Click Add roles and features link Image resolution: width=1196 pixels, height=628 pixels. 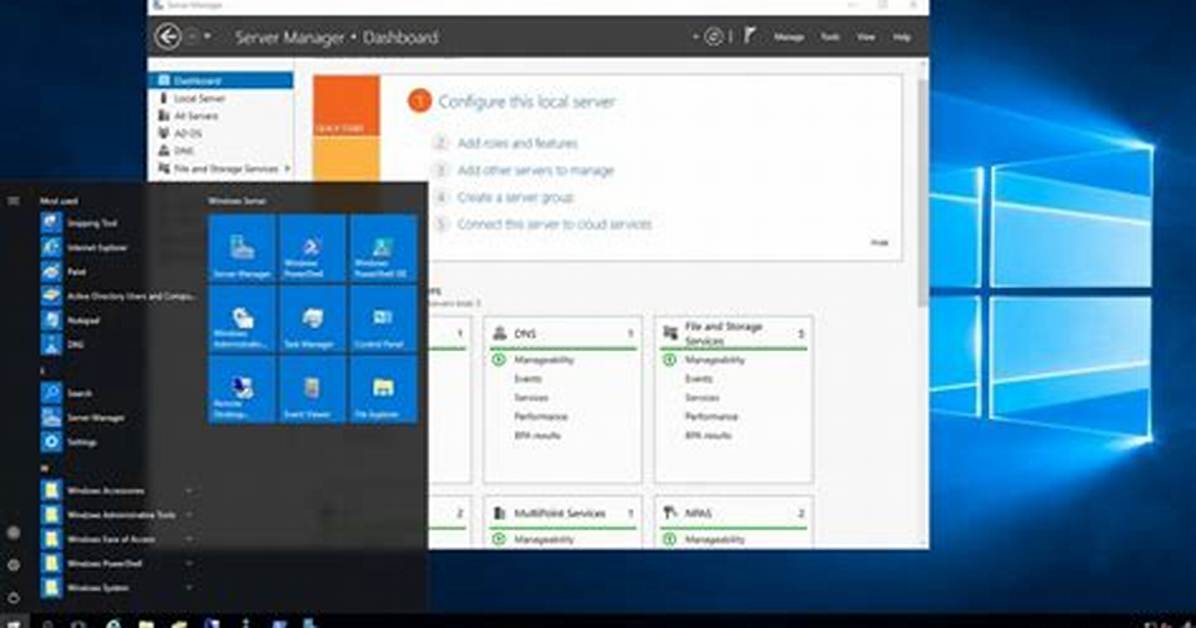(x=517, y=143)
